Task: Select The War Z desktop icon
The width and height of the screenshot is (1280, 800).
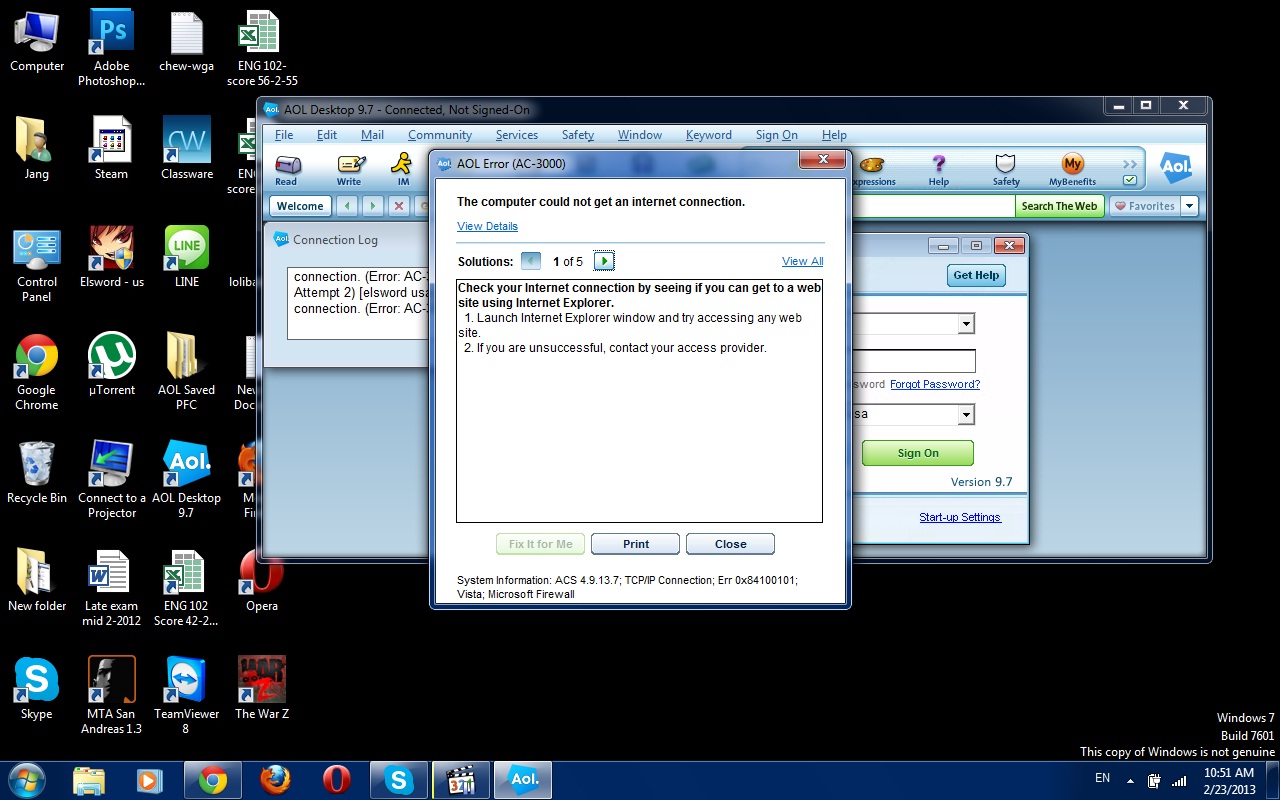Action: point(262,689)
